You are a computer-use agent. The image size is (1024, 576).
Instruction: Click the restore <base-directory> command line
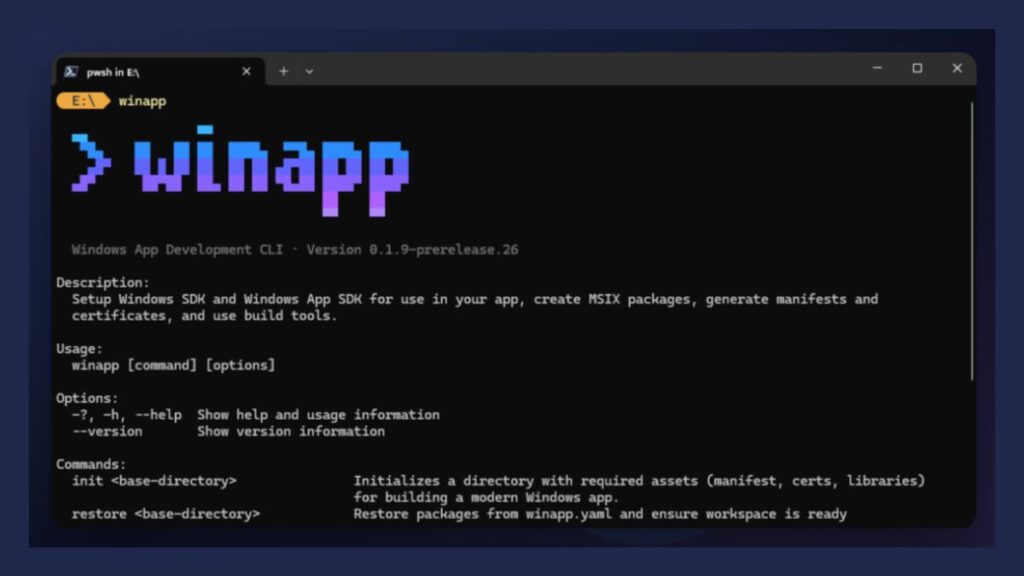[x=166, y=514]
